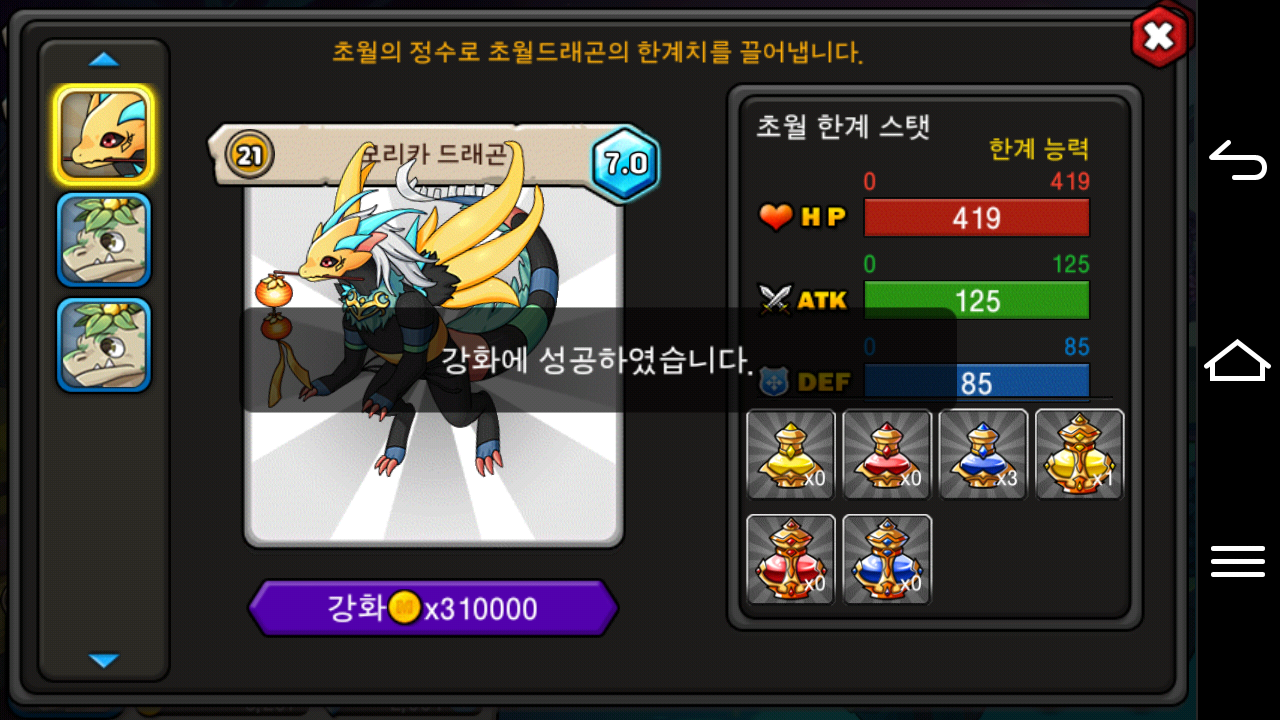
Task: Tap the 7.0 hexagon grade badge
Action: 626,164
